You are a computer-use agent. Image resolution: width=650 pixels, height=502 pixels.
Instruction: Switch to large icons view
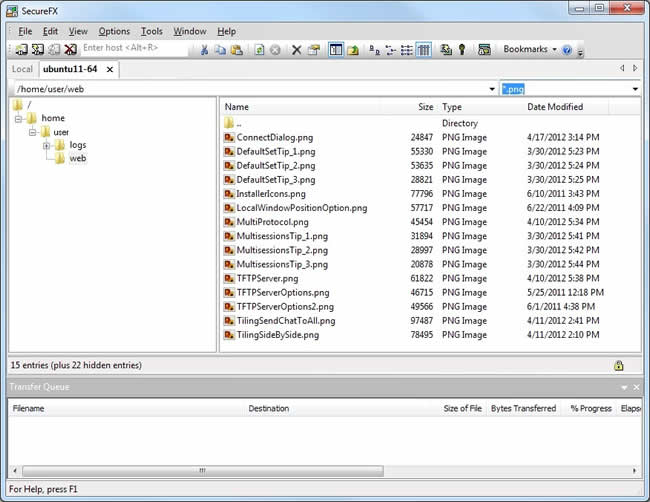click(374, 50)
